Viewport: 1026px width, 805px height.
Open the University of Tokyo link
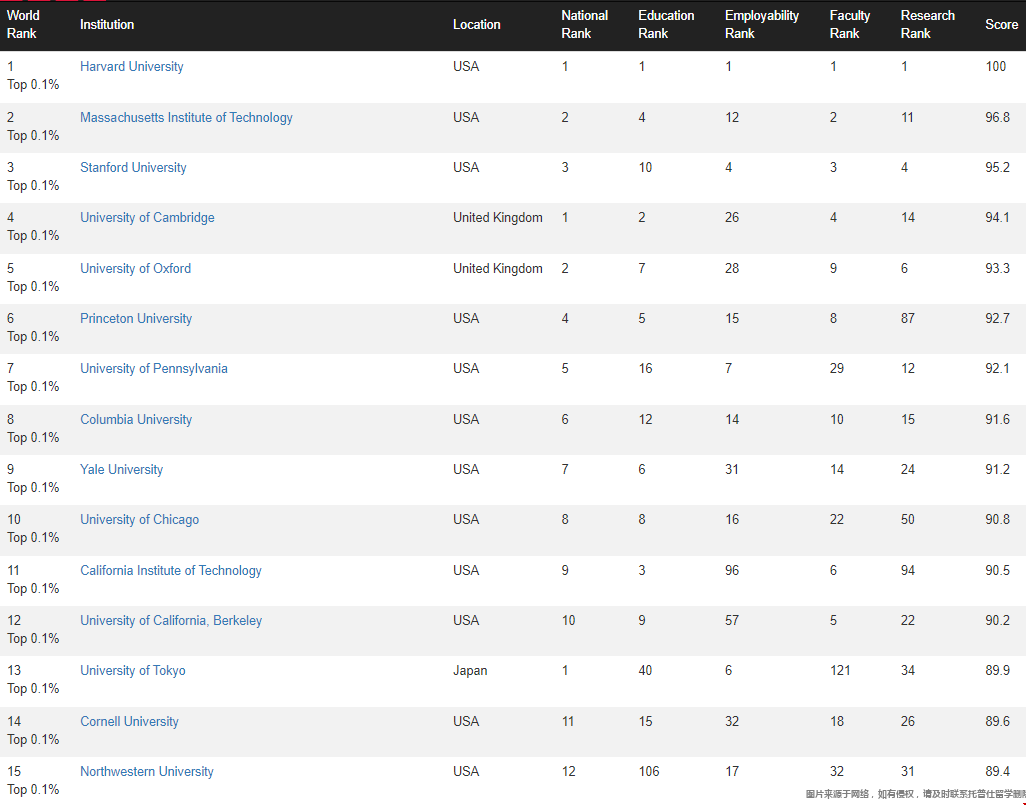[x=132, y=671]
